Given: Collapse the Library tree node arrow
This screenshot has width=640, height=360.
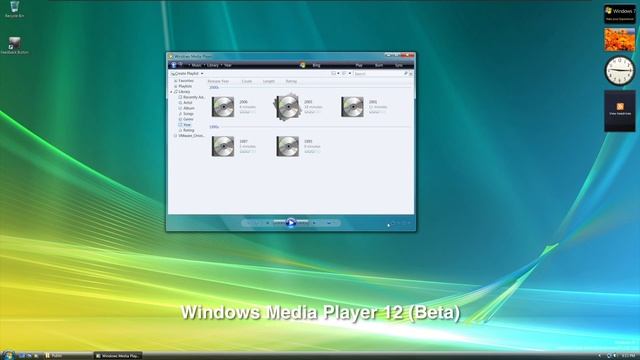Looking at the screenshot, I should click(x=171, y=92).
